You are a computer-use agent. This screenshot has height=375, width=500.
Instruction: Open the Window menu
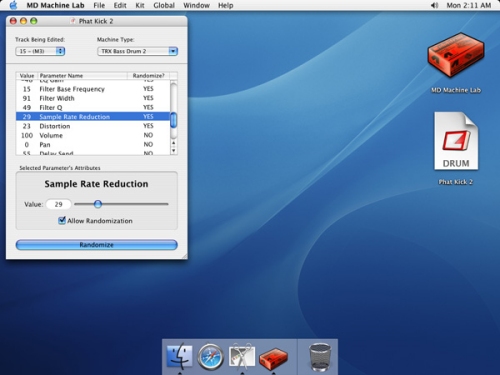point(196,5)
